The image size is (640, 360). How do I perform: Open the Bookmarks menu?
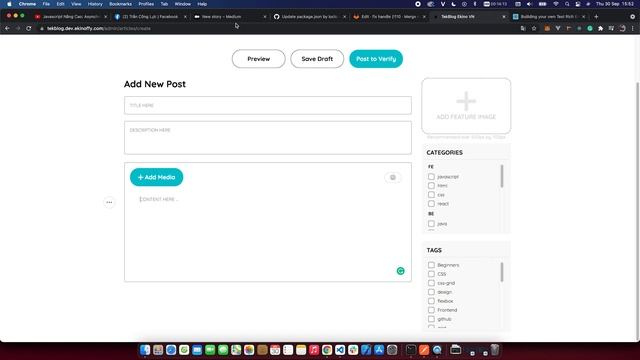(x=120, y=4)
